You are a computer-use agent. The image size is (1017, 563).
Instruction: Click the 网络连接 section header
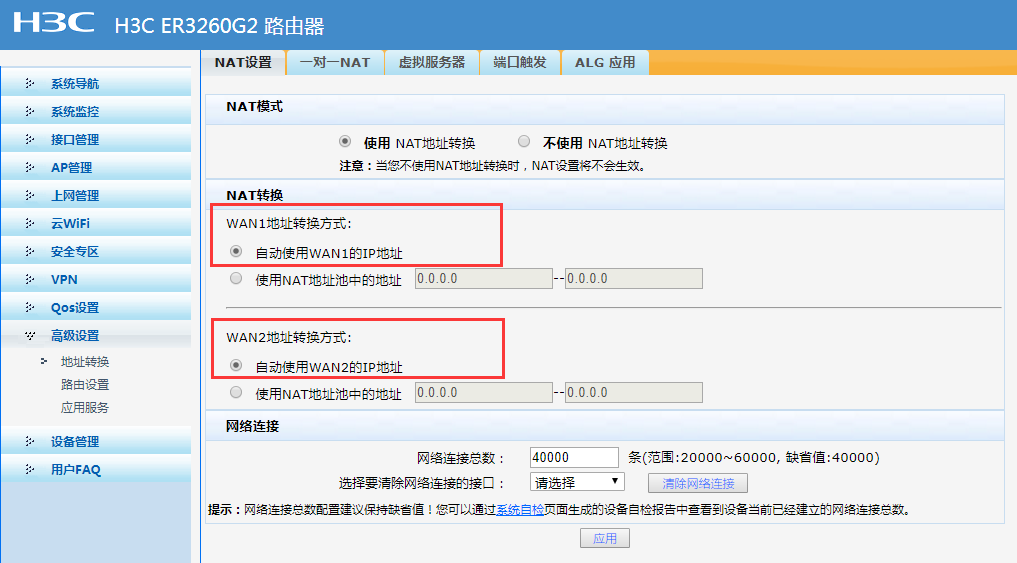tap(252, 426)
